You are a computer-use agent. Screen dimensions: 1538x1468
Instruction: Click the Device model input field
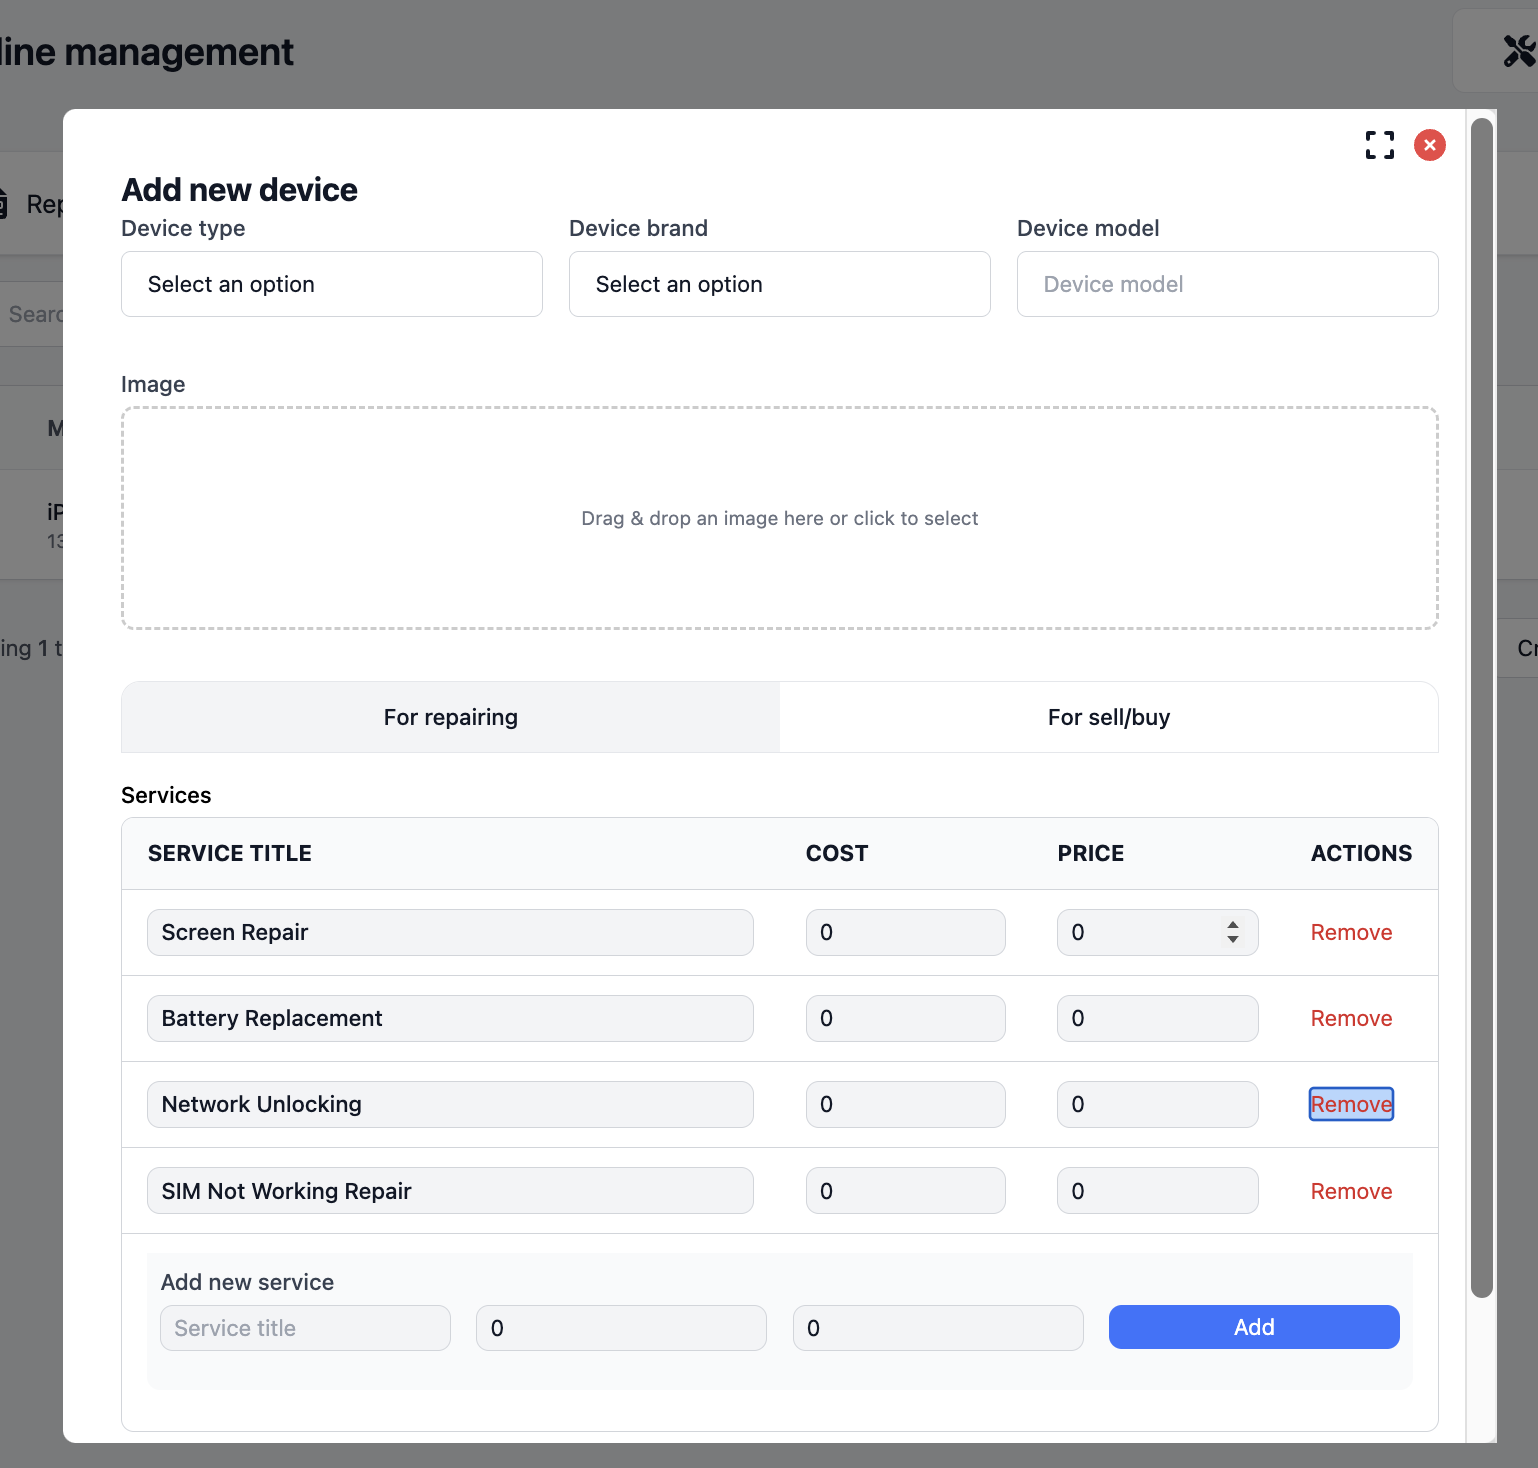(1227, 284)
